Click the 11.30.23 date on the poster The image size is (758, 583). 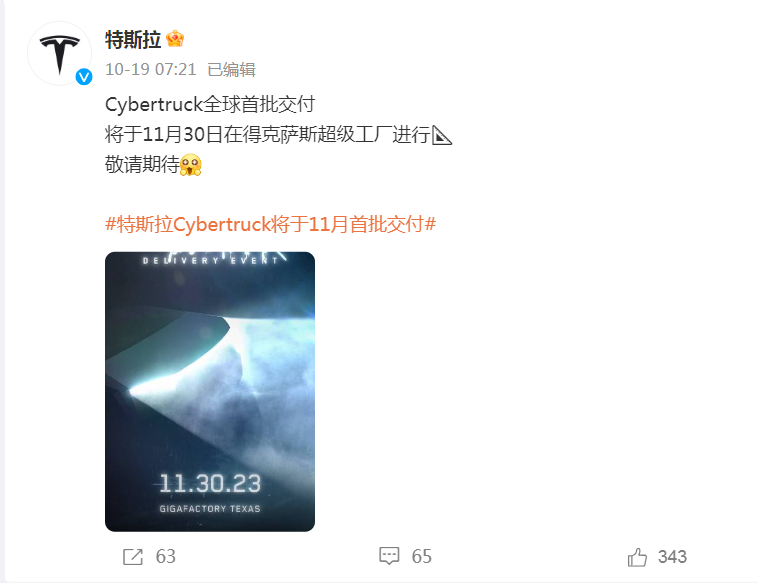click(x=210, y=483)
